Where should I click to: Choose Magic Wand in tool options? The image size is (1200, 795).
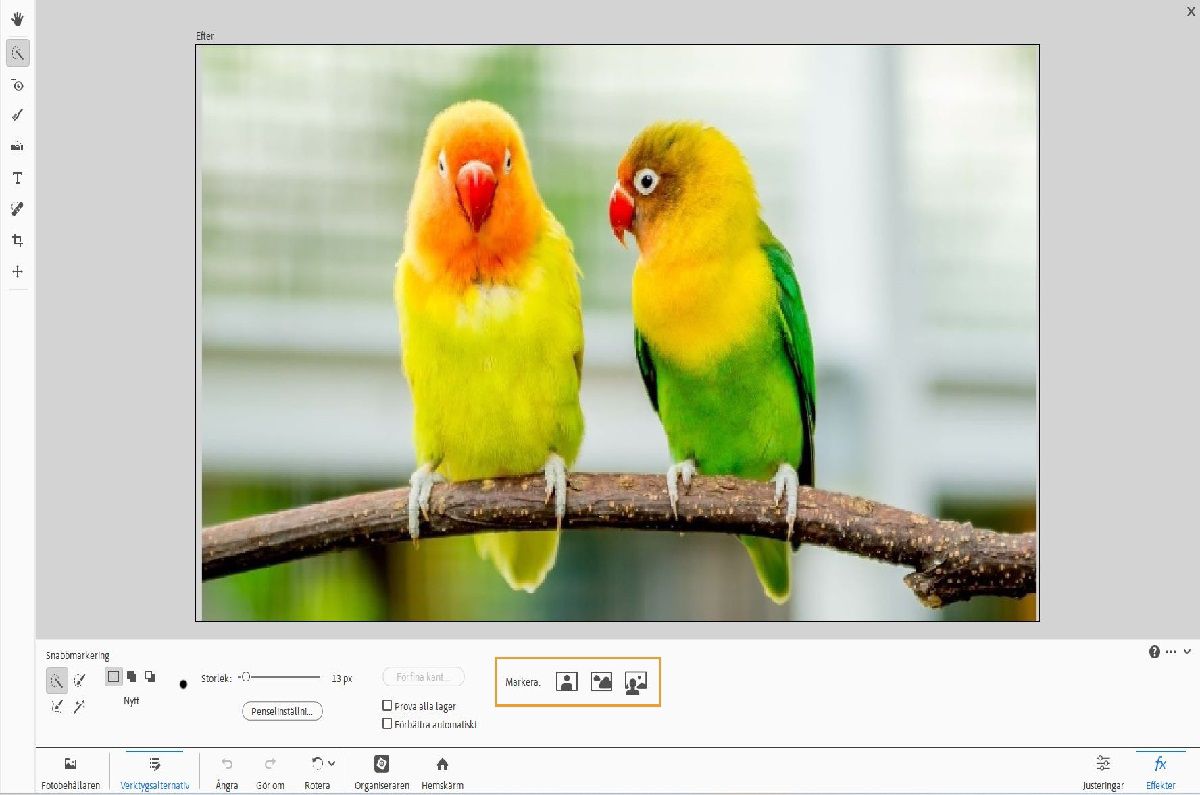[80, 706]
